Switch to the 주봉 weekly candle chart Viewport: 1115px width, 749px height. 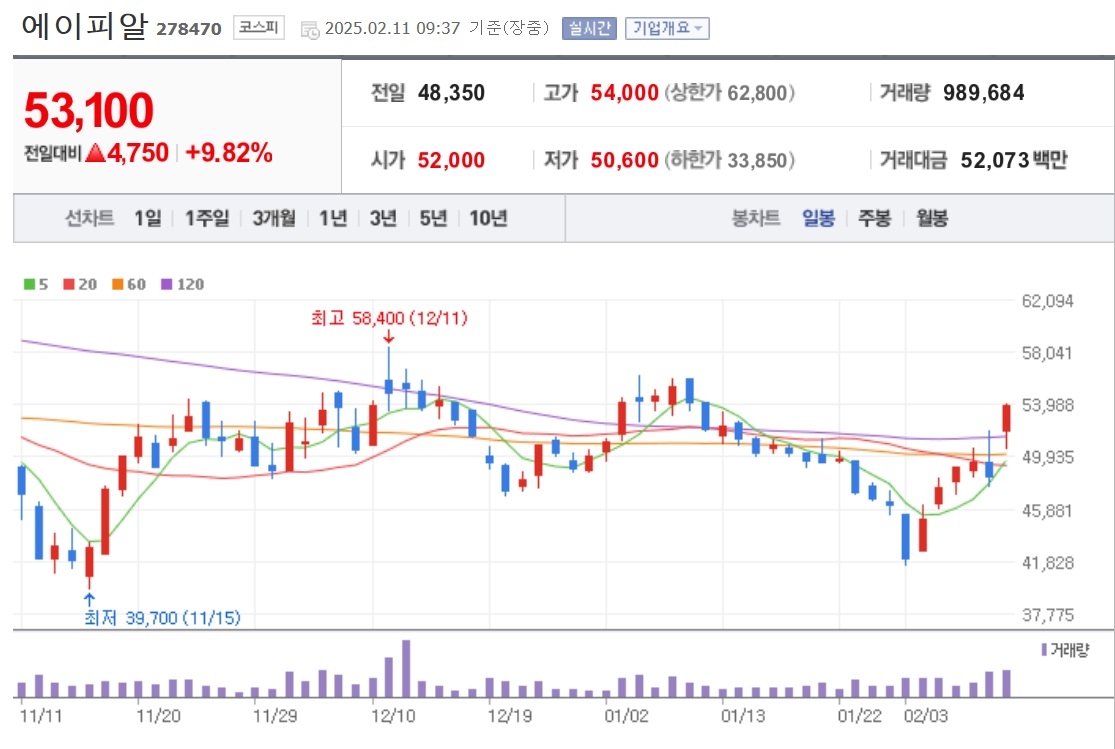pyautogui.click(x=875, y=218)
